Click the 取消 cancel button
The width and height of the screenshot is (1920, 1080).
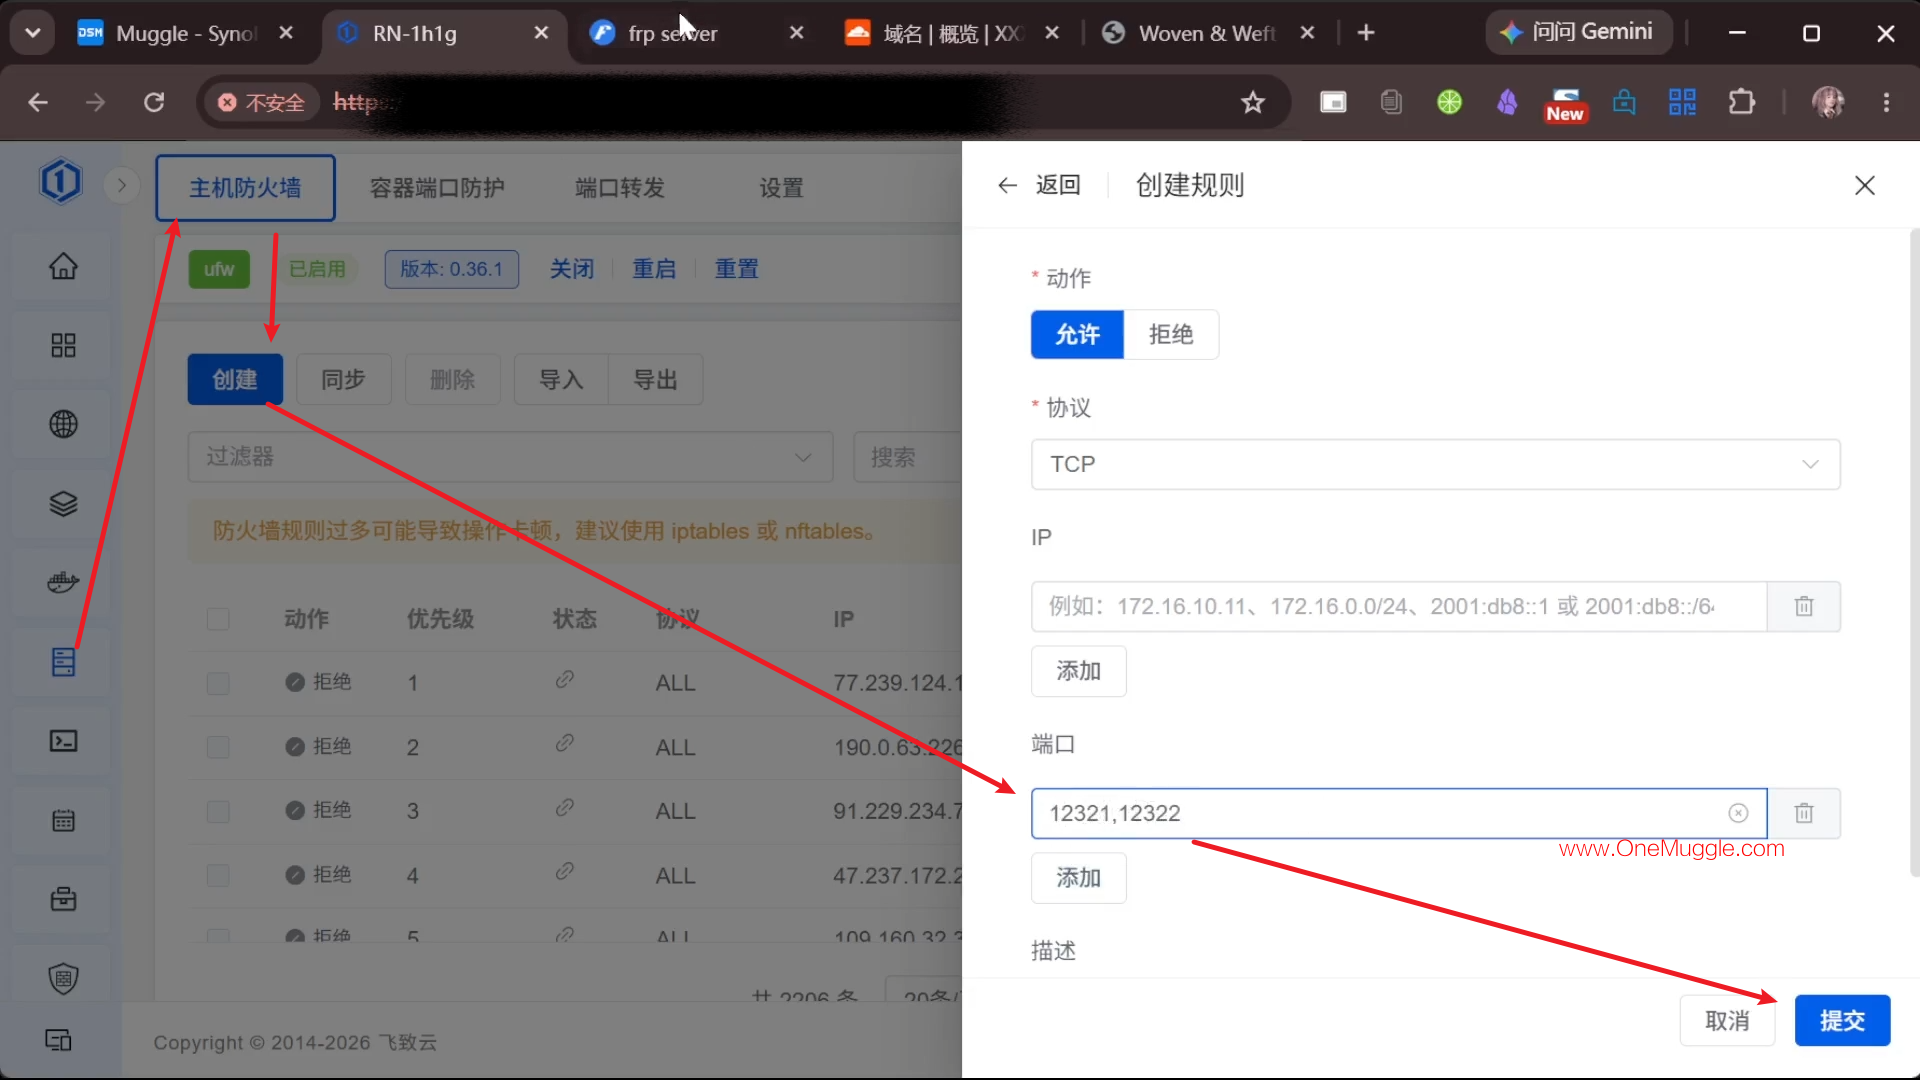pos(1727,1020)
